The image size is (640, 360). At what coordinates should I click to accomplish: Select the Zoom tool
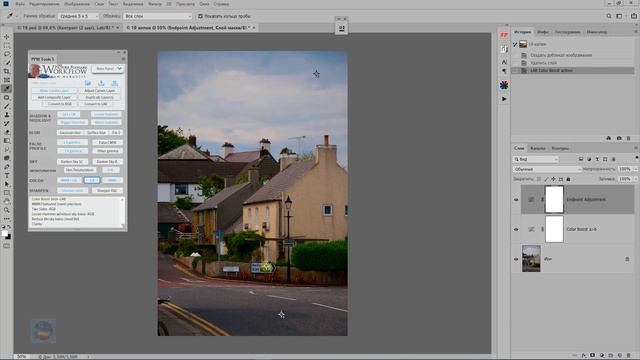pyautogui.click(x=7, y=210)
